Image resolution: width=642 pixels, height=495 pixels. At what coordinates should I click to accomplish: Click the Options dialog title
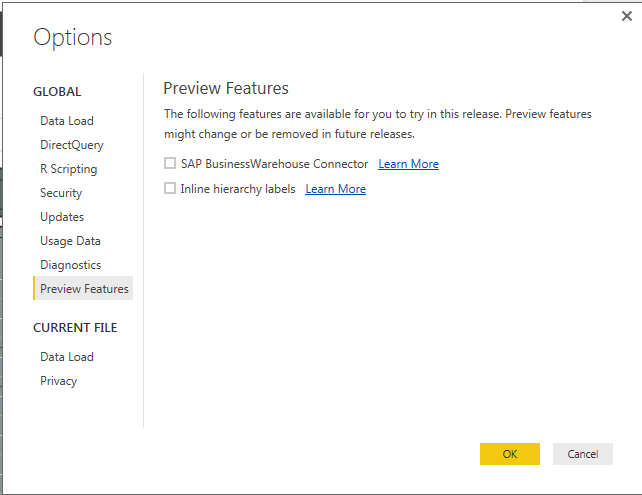pos(72,37)
